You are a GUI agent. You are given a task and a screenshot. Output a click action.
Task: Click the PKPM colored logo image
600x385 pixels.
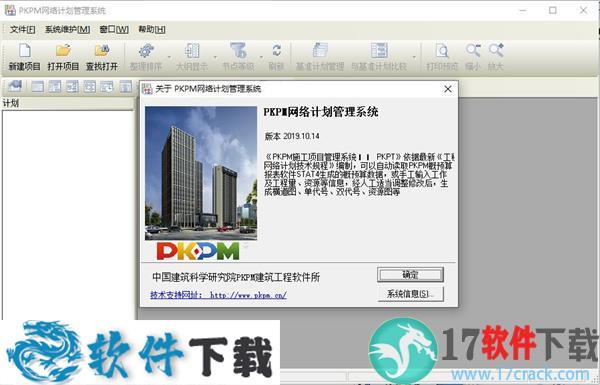coord(198,251)
